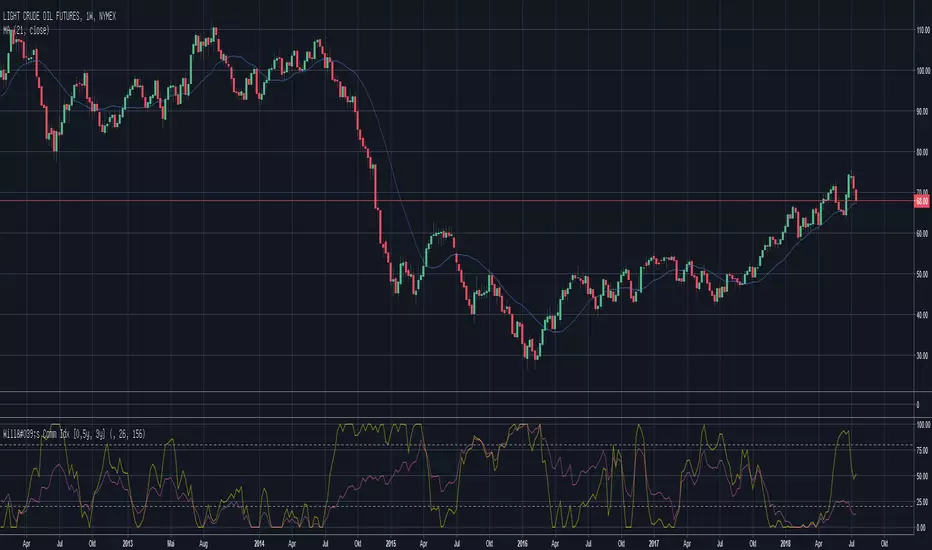Image resolution: width=932 pixels, height=550 pixels.
Task: Click the 100.00 label on price axis
Action: click(920, 71)
